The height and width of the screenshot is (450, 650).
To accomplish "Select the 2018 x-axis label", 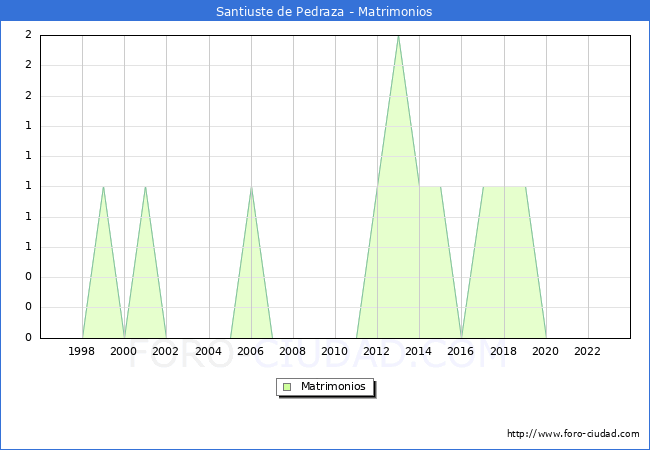I will [x=504, y=351].
